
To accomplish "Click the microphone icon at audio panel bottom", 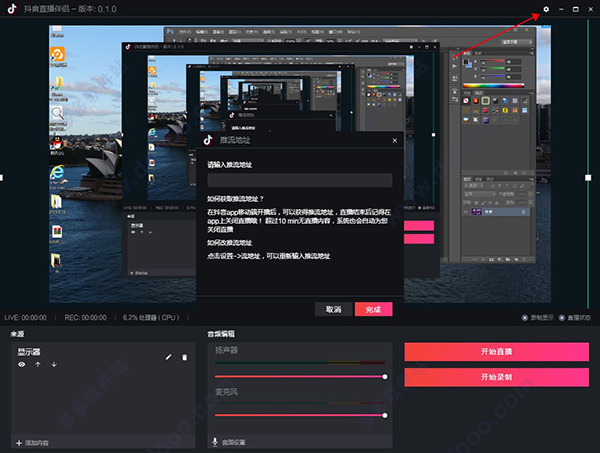I will click(215, 442).
